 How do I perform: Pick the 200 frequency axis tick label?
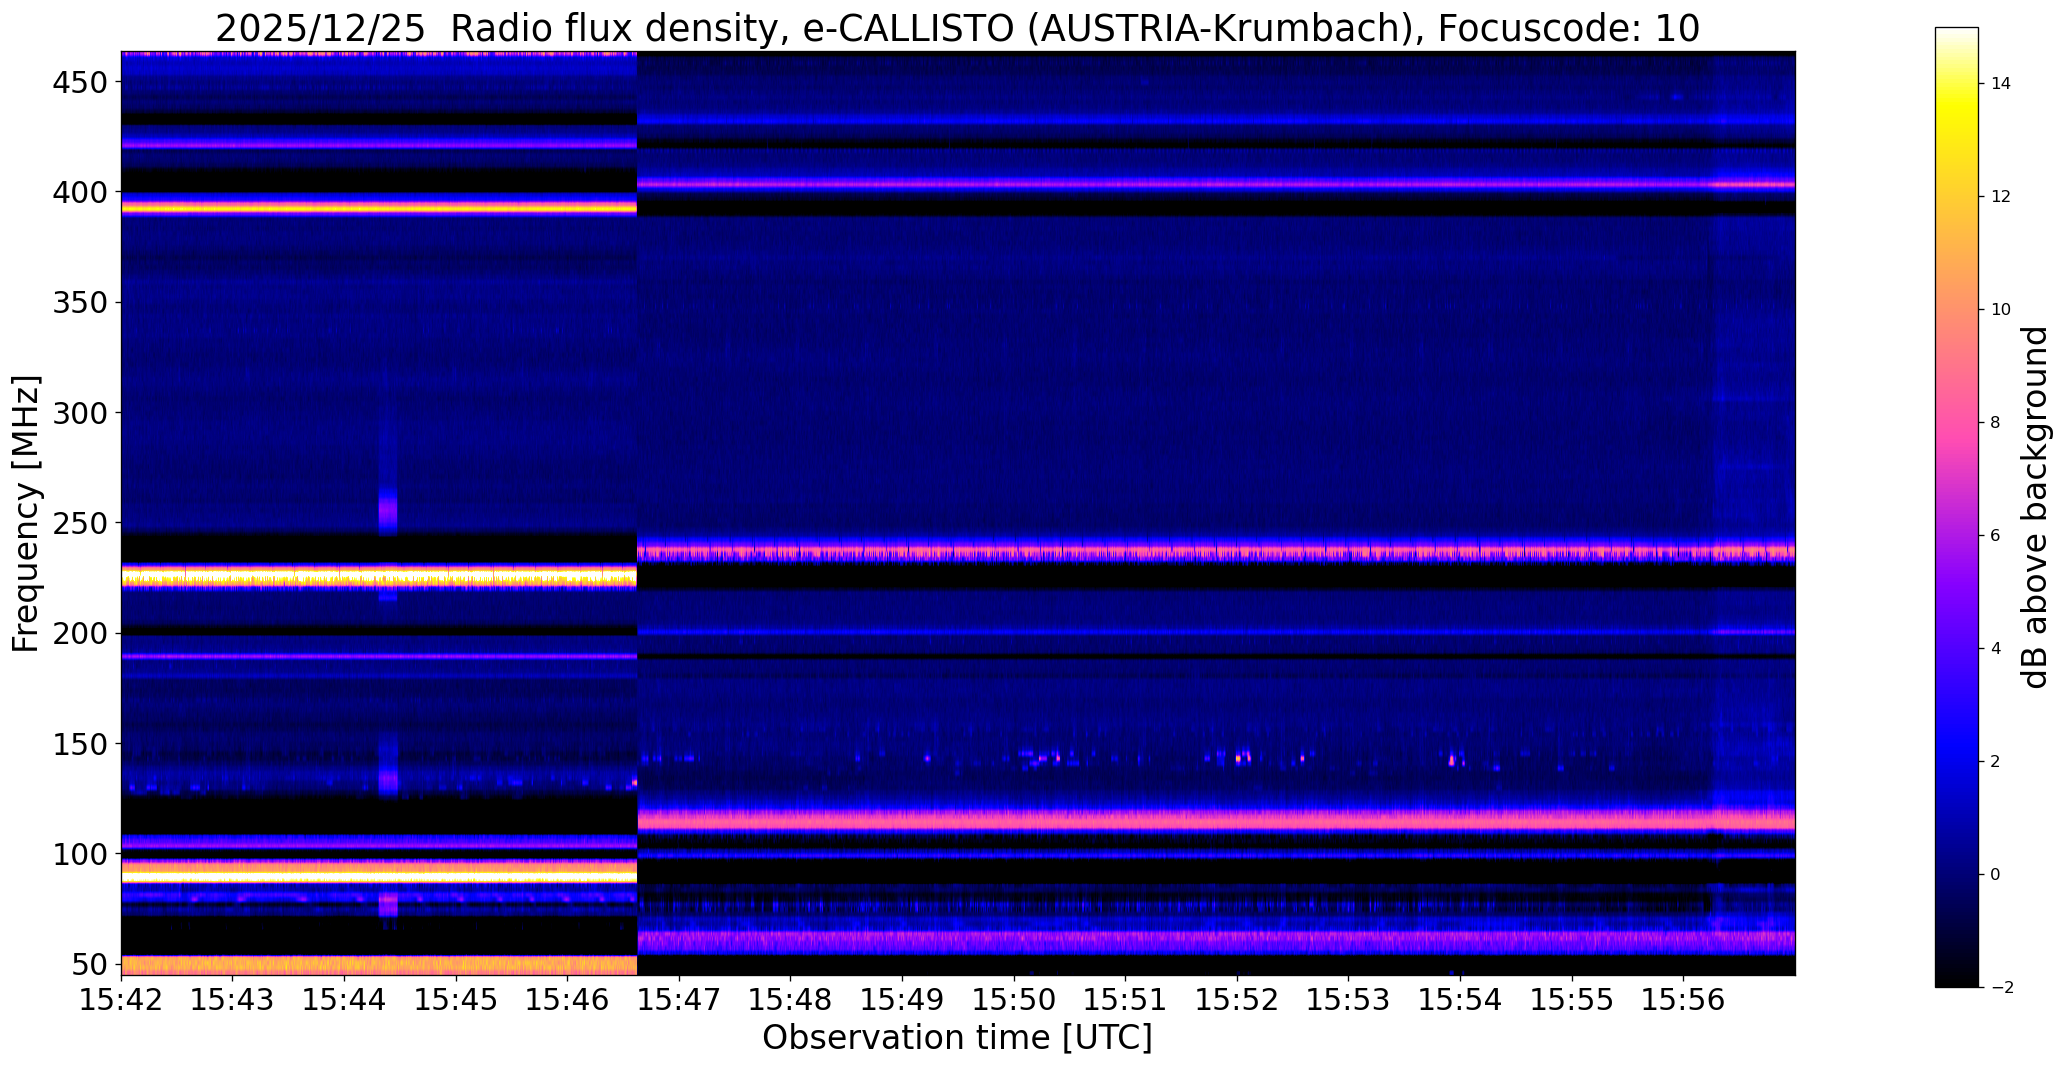pos(78,634)
